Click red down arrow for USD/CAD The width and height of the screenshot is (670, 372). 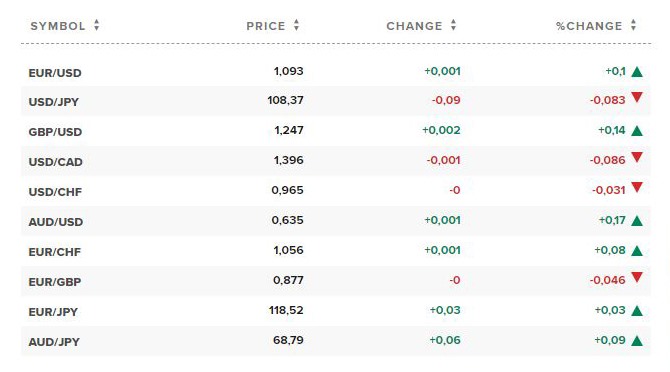tap(637, 157)
